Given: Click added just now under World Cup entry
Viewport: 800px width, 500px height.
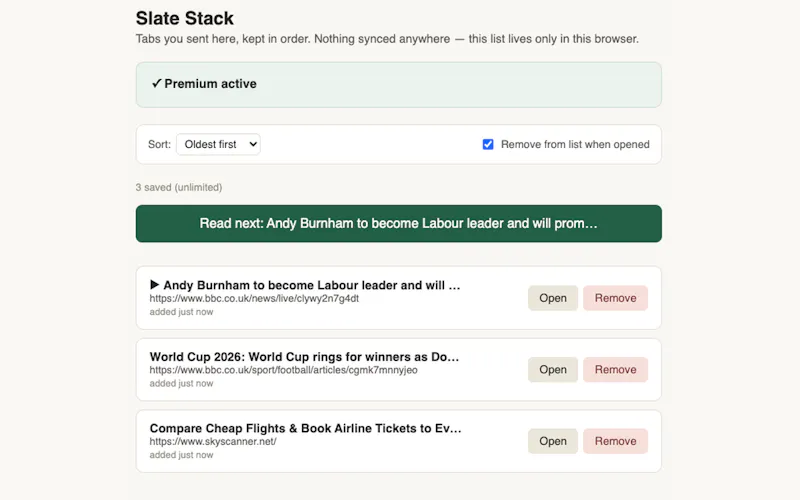Looking at the screenshot, I should click(181, 383).
